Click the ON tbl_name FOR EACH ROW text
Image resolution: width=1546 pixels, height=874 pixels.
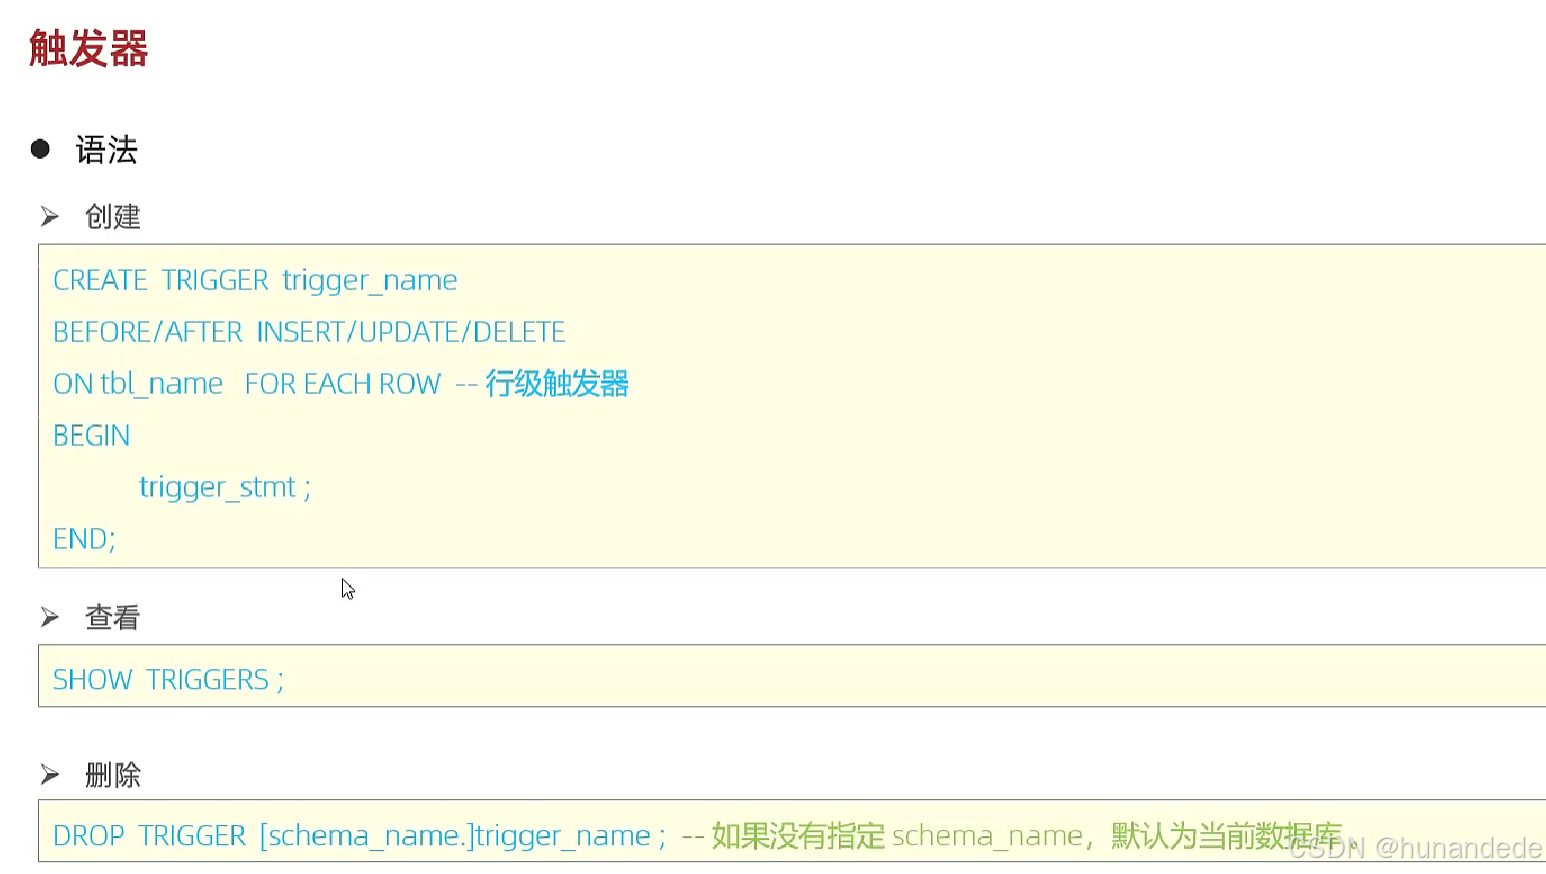click(247, 384)
